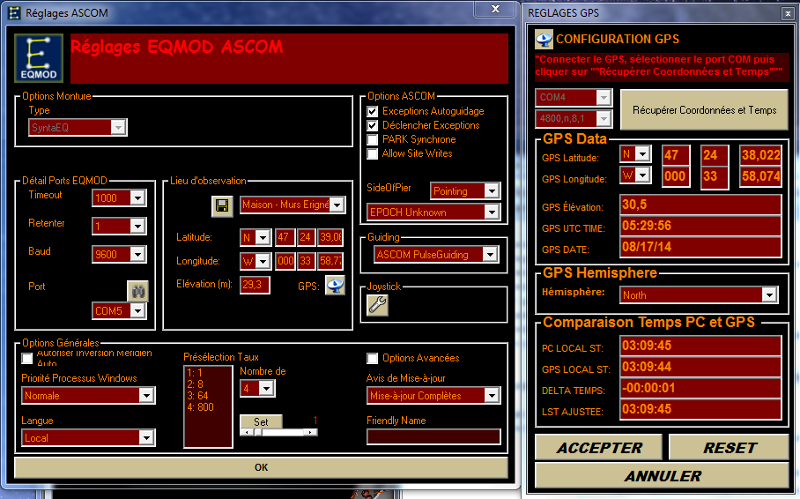
Task: Open joystick configuration with the wrench icon
Action: [378, 307]
